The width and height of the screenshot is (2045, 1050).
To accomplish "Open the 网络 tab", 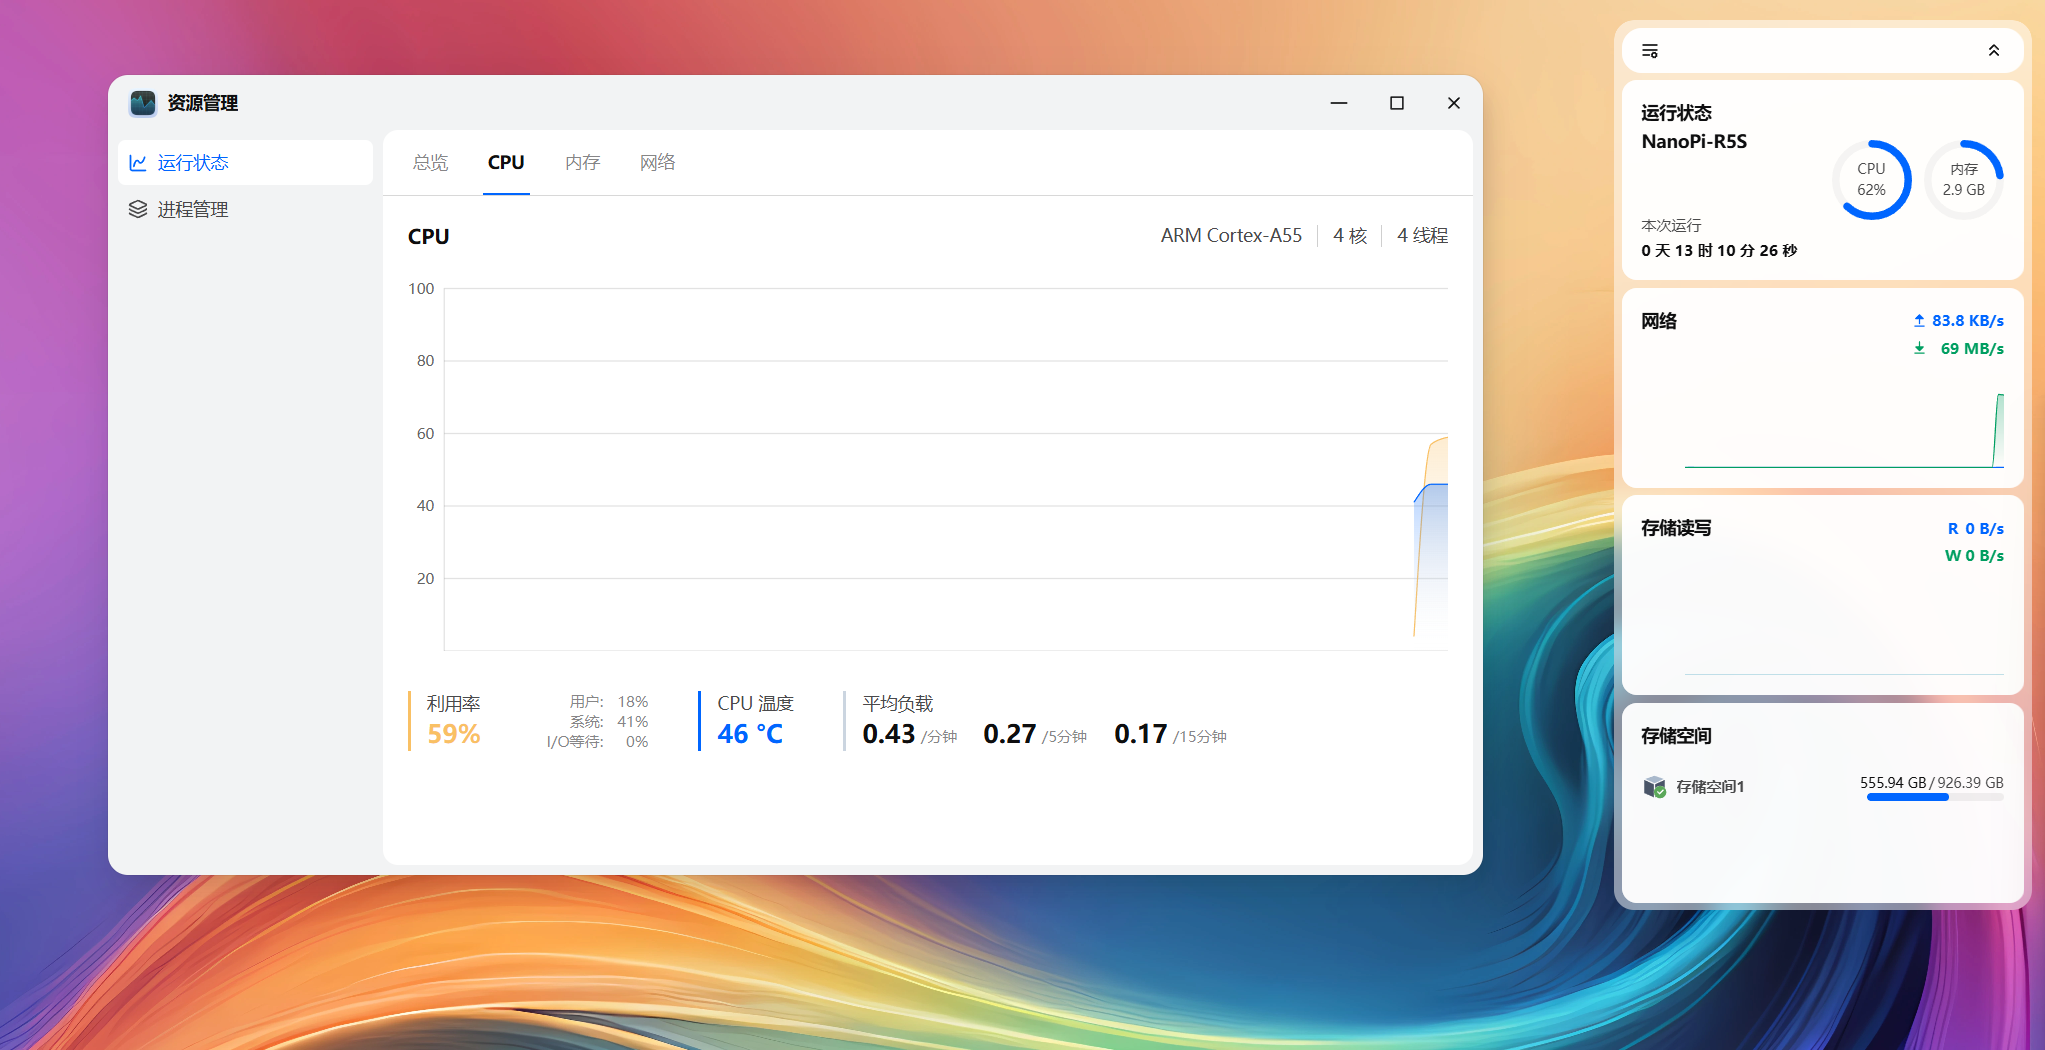I will (x=657, y=162).
